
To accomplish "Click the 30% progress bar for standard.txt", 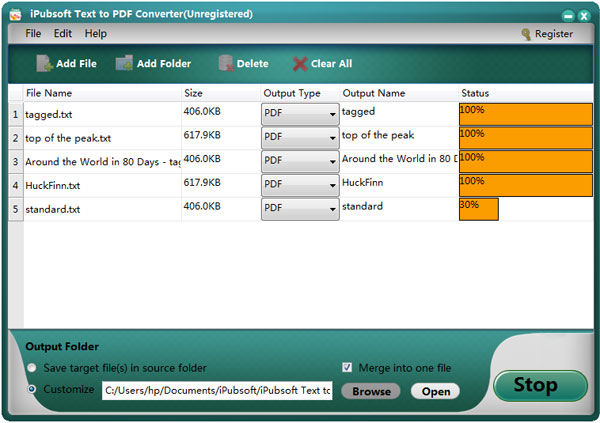I will [478, 209].
